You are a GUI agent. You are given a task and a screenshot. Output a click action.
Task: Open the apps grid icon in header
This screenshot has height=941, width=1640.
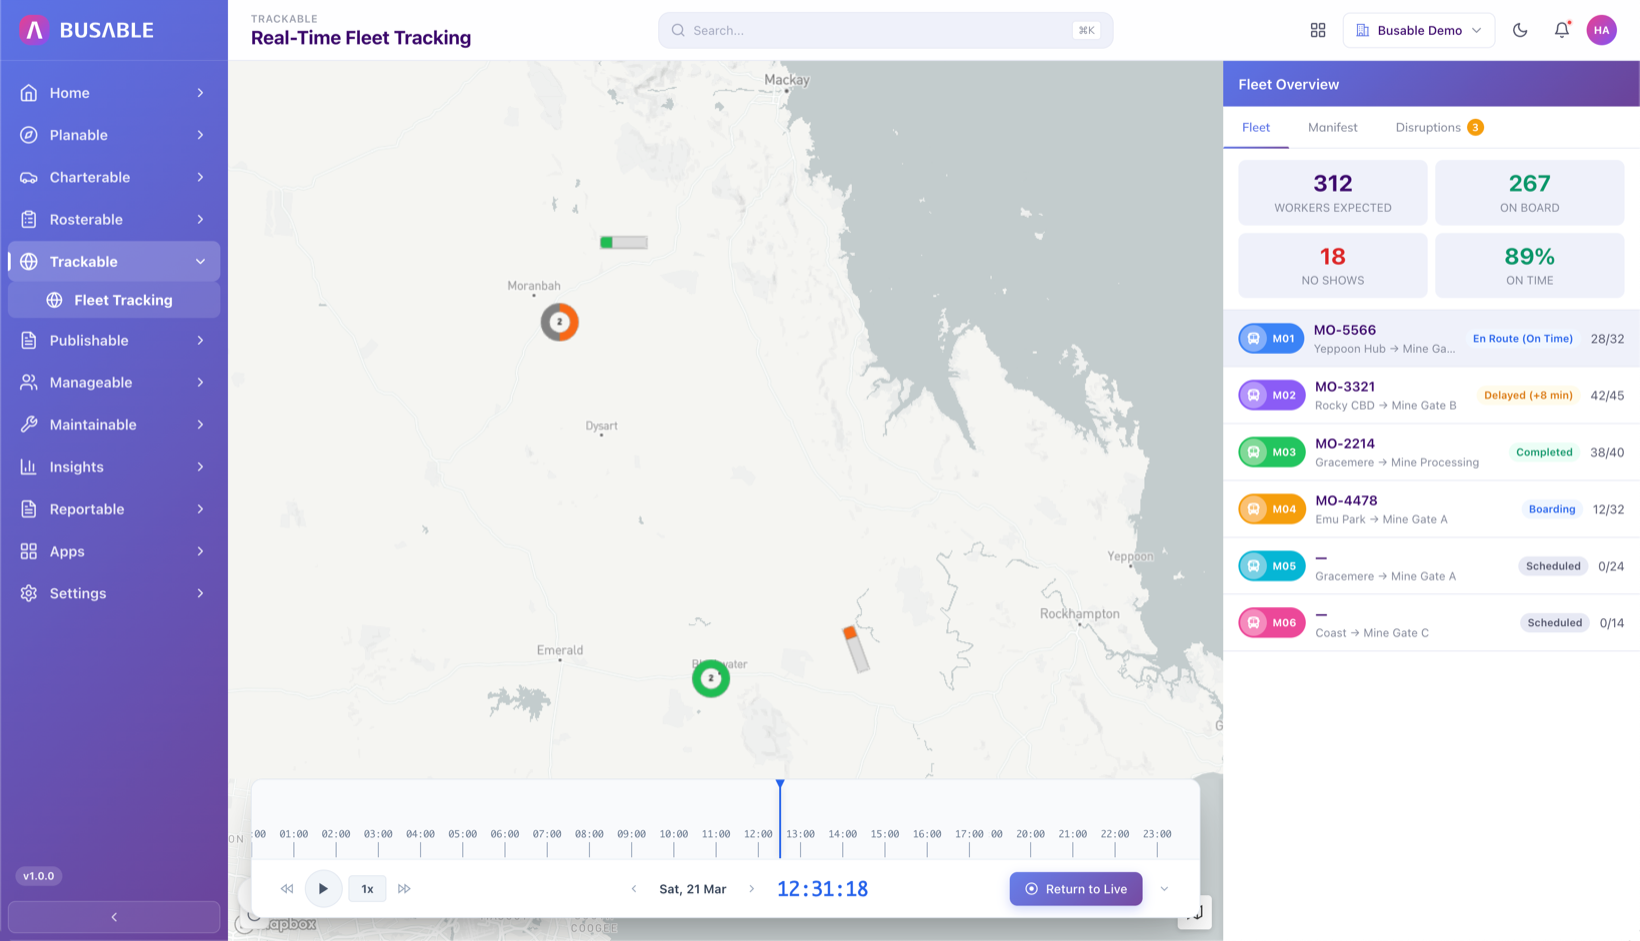pyautogui.click(x=1318, y=30)
